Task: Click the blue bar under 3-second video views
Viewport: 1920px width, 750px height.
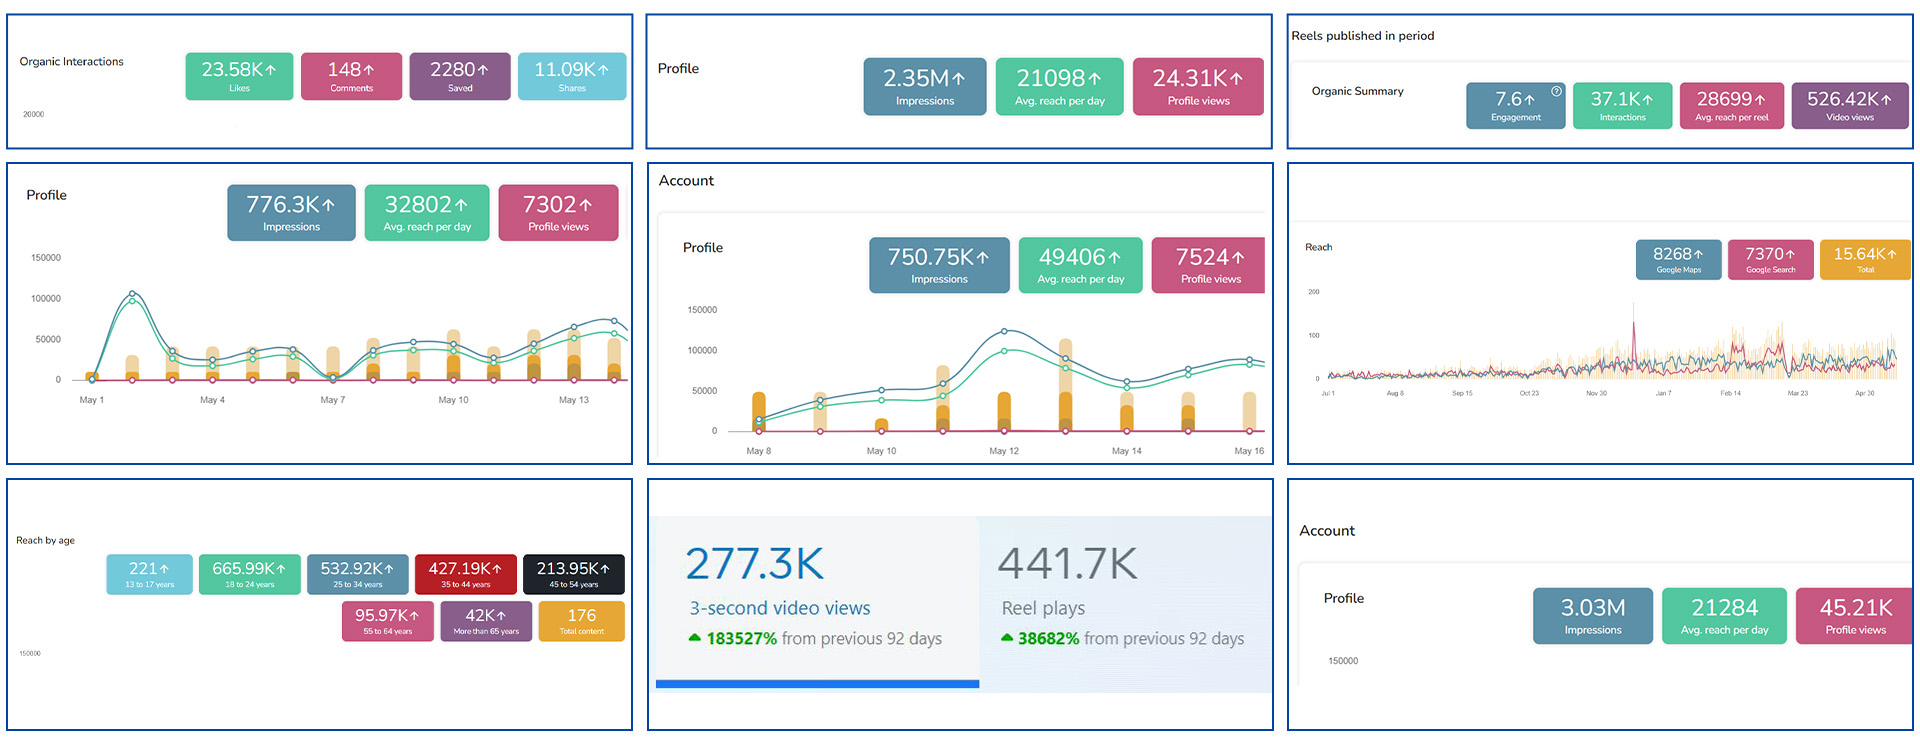Action: (817, 684)
